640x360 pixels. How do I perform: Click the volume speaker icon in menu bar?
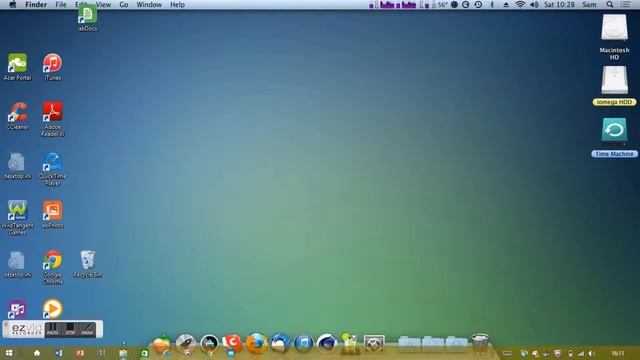(x=534, y=4)
